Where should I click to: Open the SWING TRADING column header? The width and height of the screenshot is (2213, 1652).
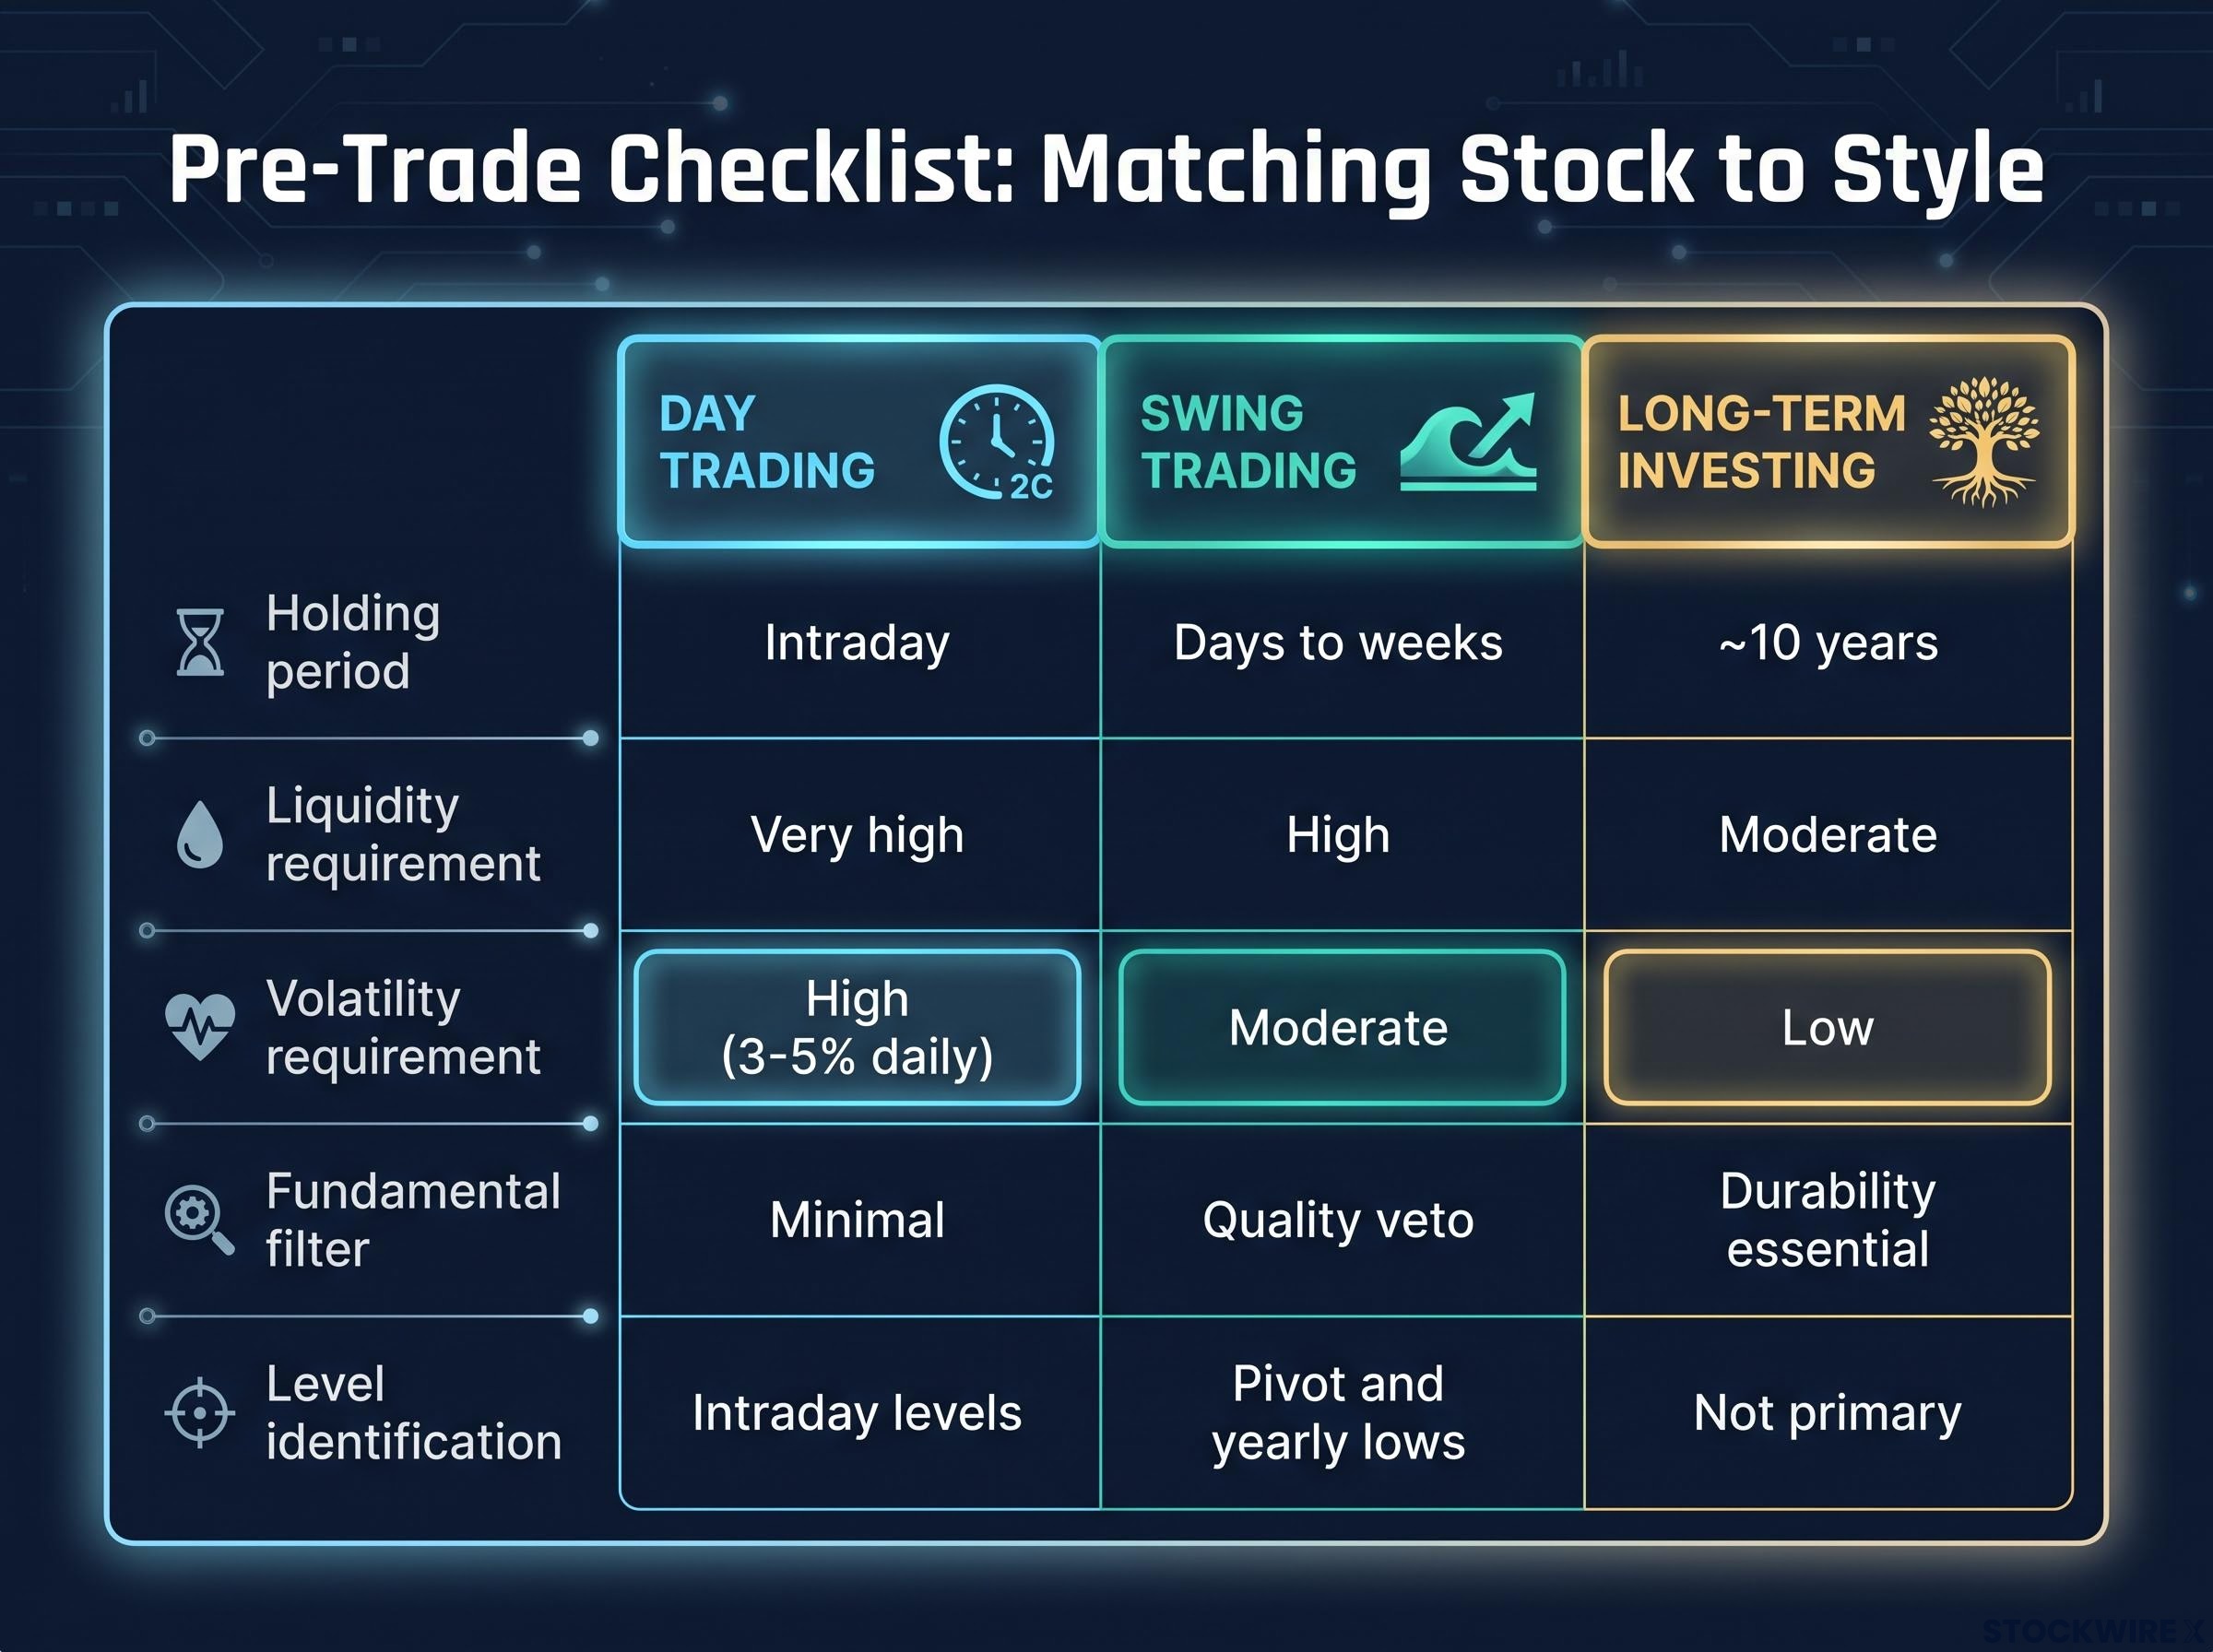pos(1342,441)
